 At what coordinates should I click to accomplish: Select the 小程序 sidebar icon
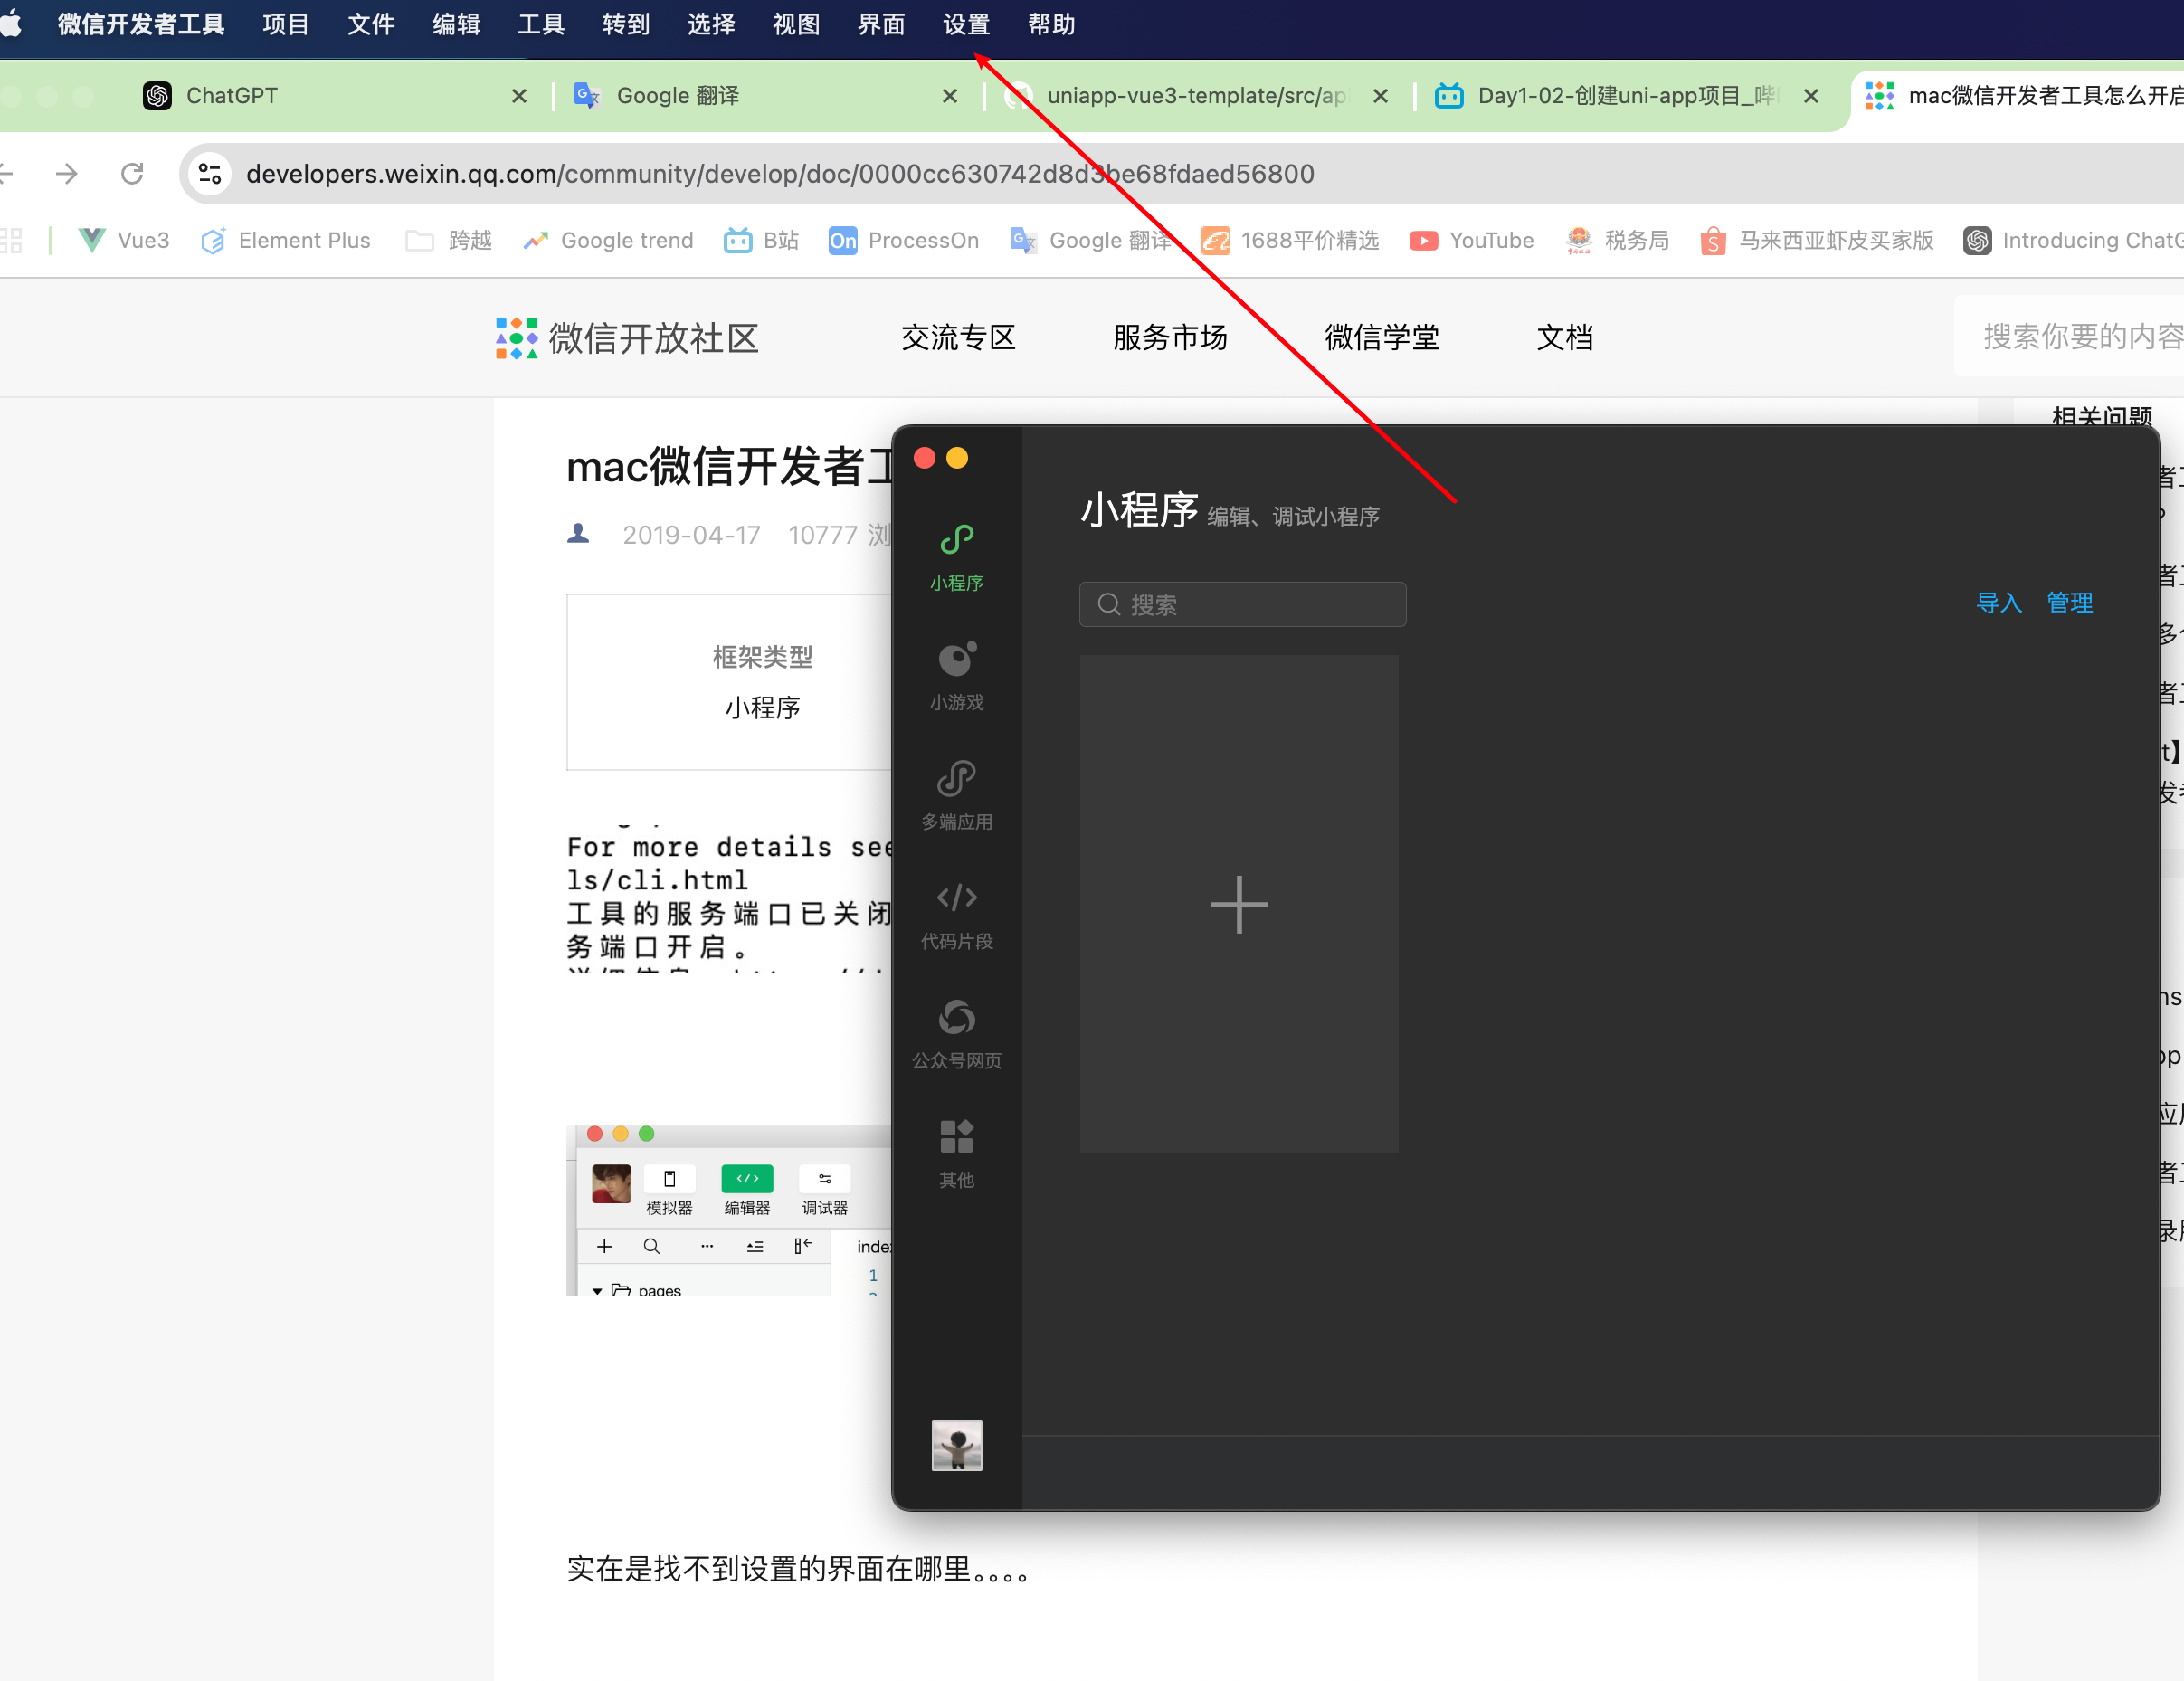coord(956,556)
